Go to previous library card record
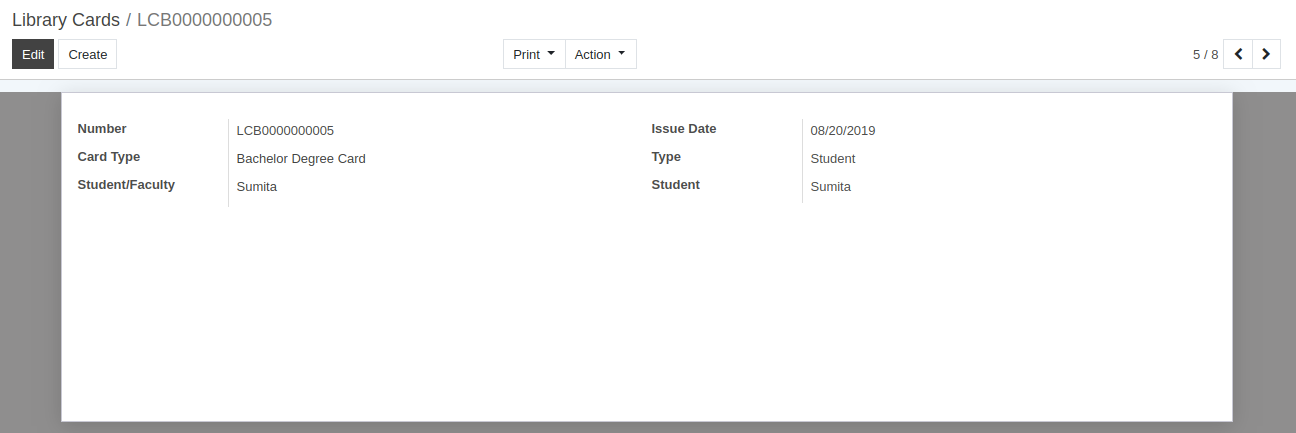The image size is (1296, 433). coord(1238,54)
